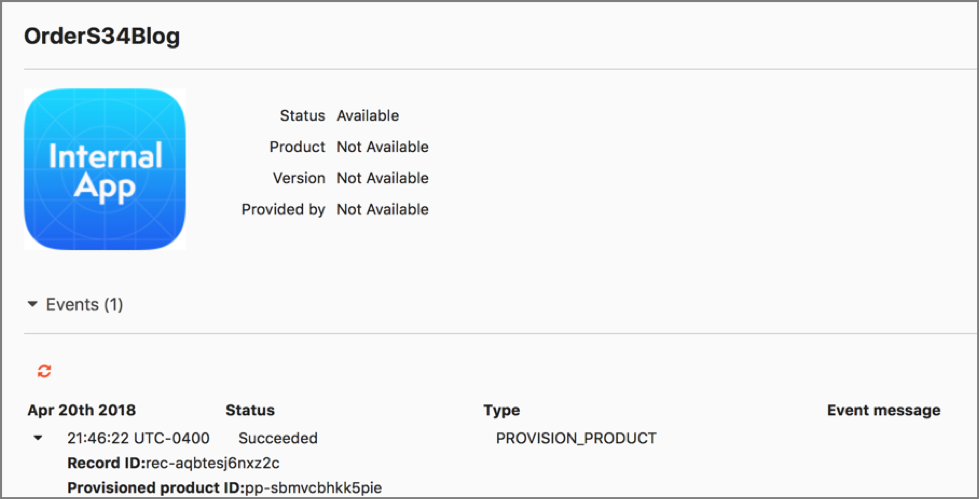Click the Apr 20th 2018 date header
This screenshot has height=499, width=979.
82,410
